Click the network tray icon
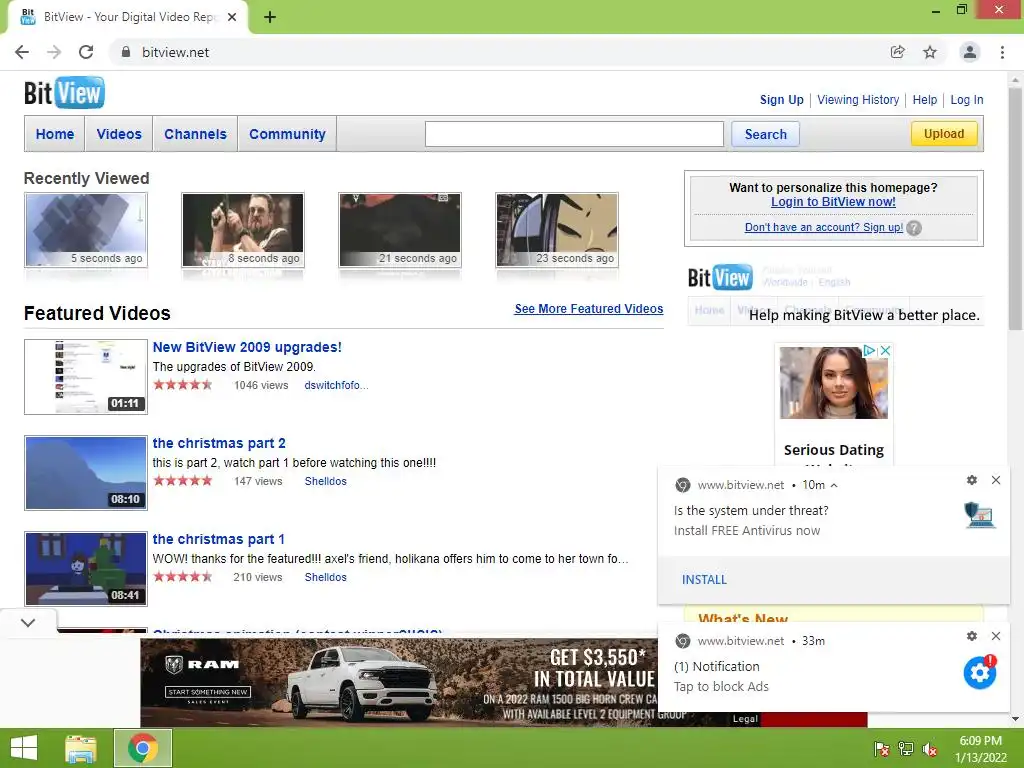 tap(906, 749)
